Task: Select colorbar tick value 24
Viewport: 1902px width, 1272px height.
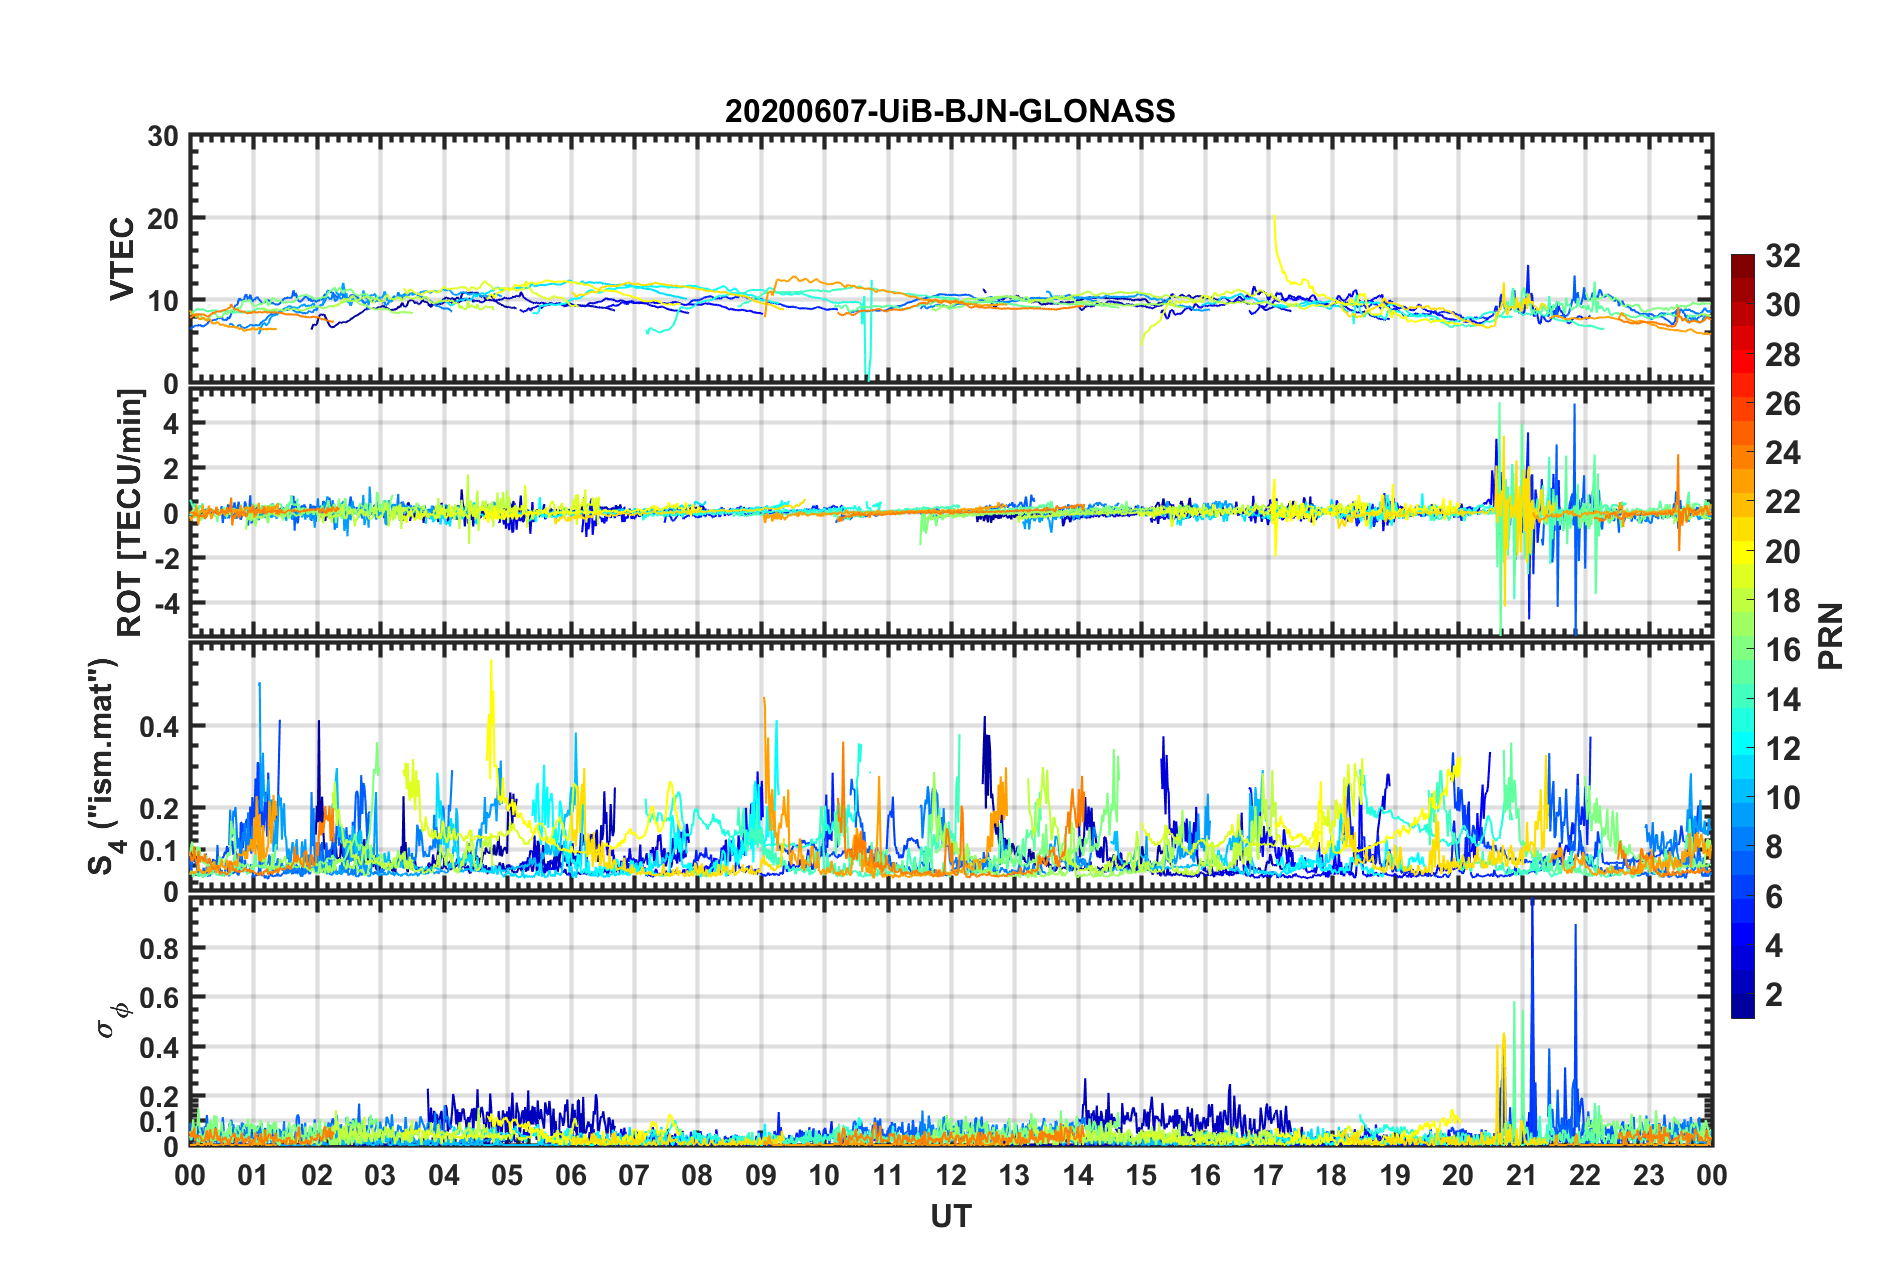Action: tap(1782, 453)
